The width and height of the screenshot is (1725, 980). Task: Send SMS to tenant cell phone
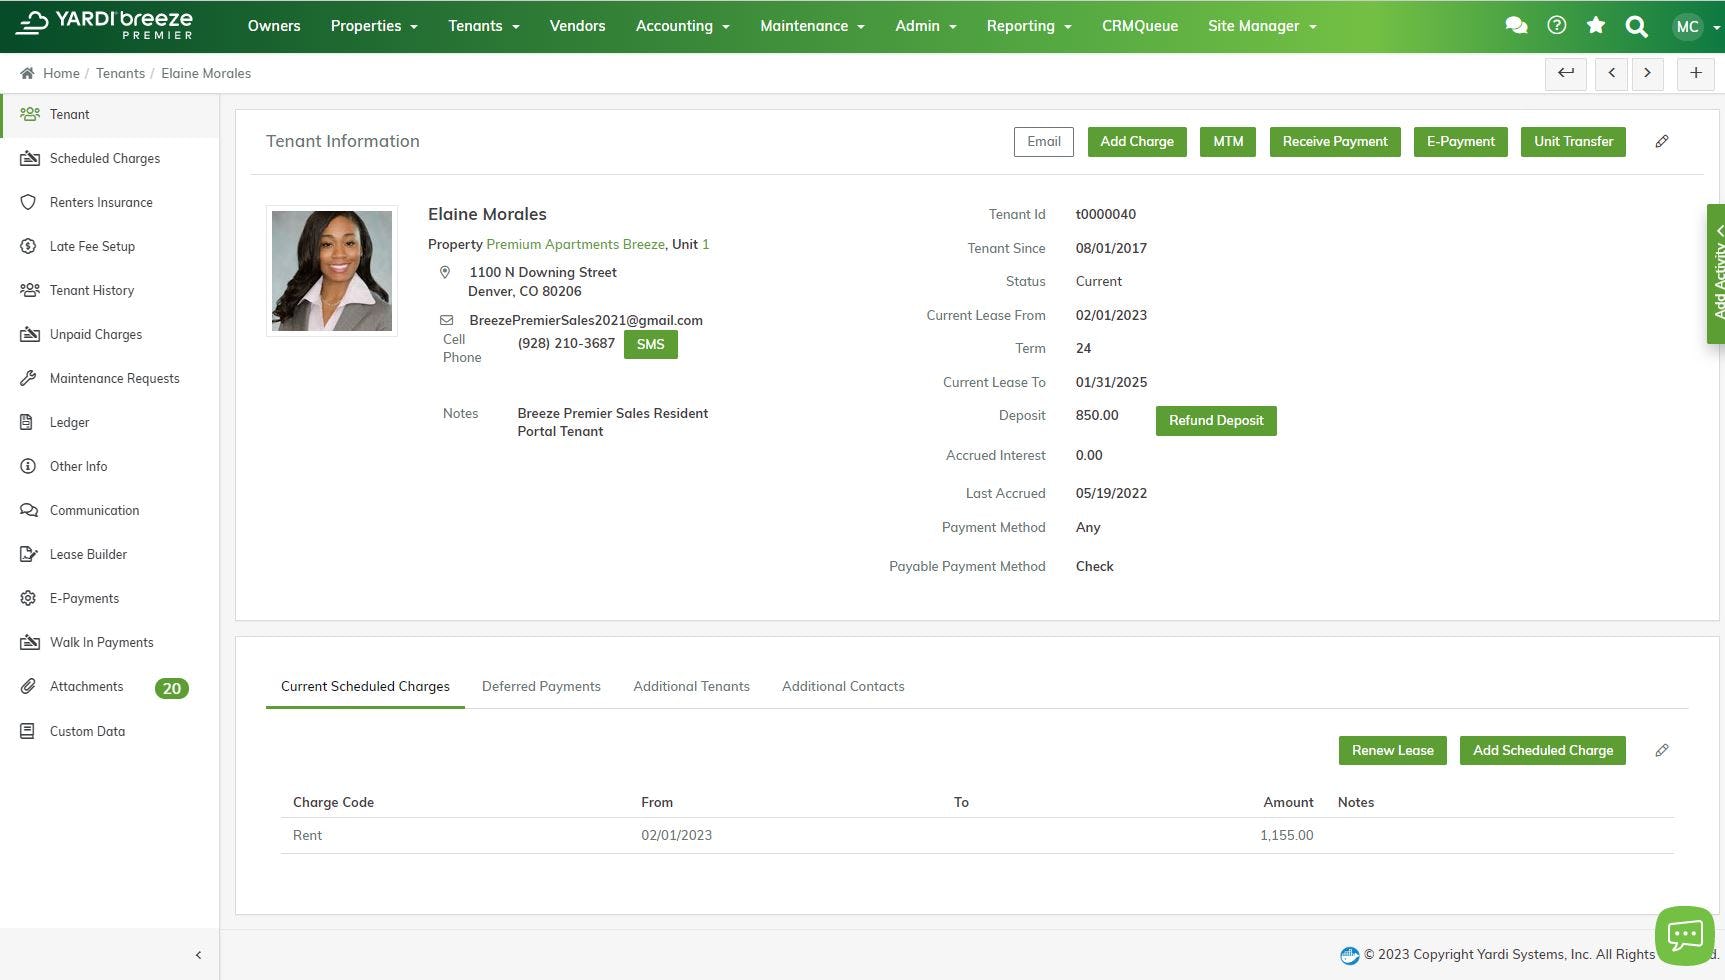[x=650, y=344]
